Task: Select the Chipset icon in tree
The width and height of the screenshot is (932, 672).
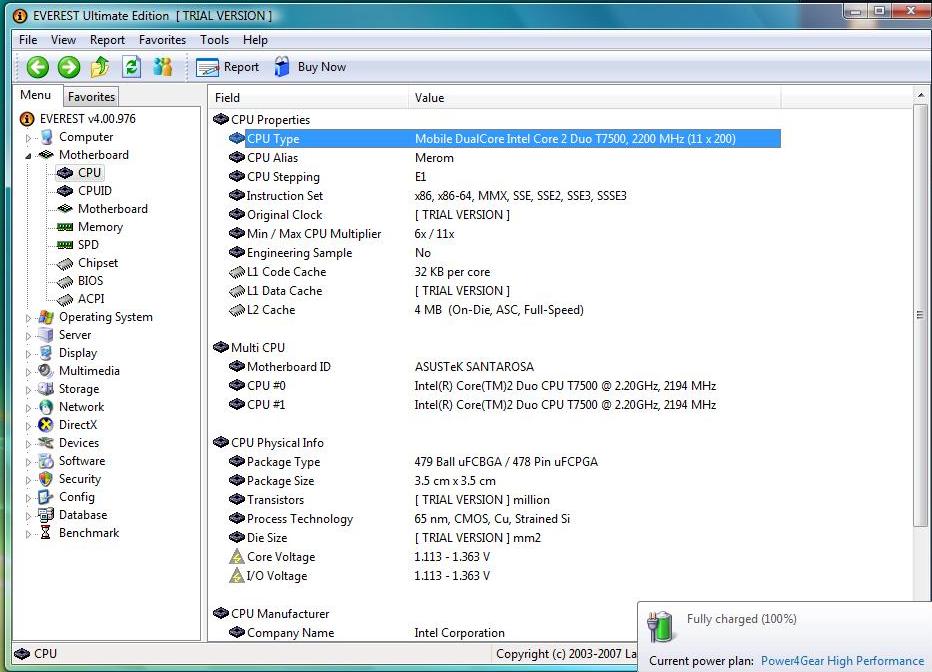Action: tap(65, 263)
